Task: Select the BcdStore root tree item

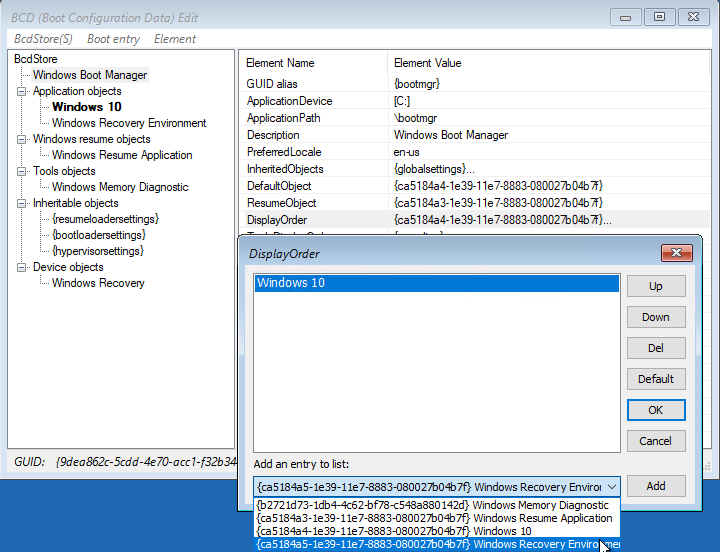Action: point(36,59)
